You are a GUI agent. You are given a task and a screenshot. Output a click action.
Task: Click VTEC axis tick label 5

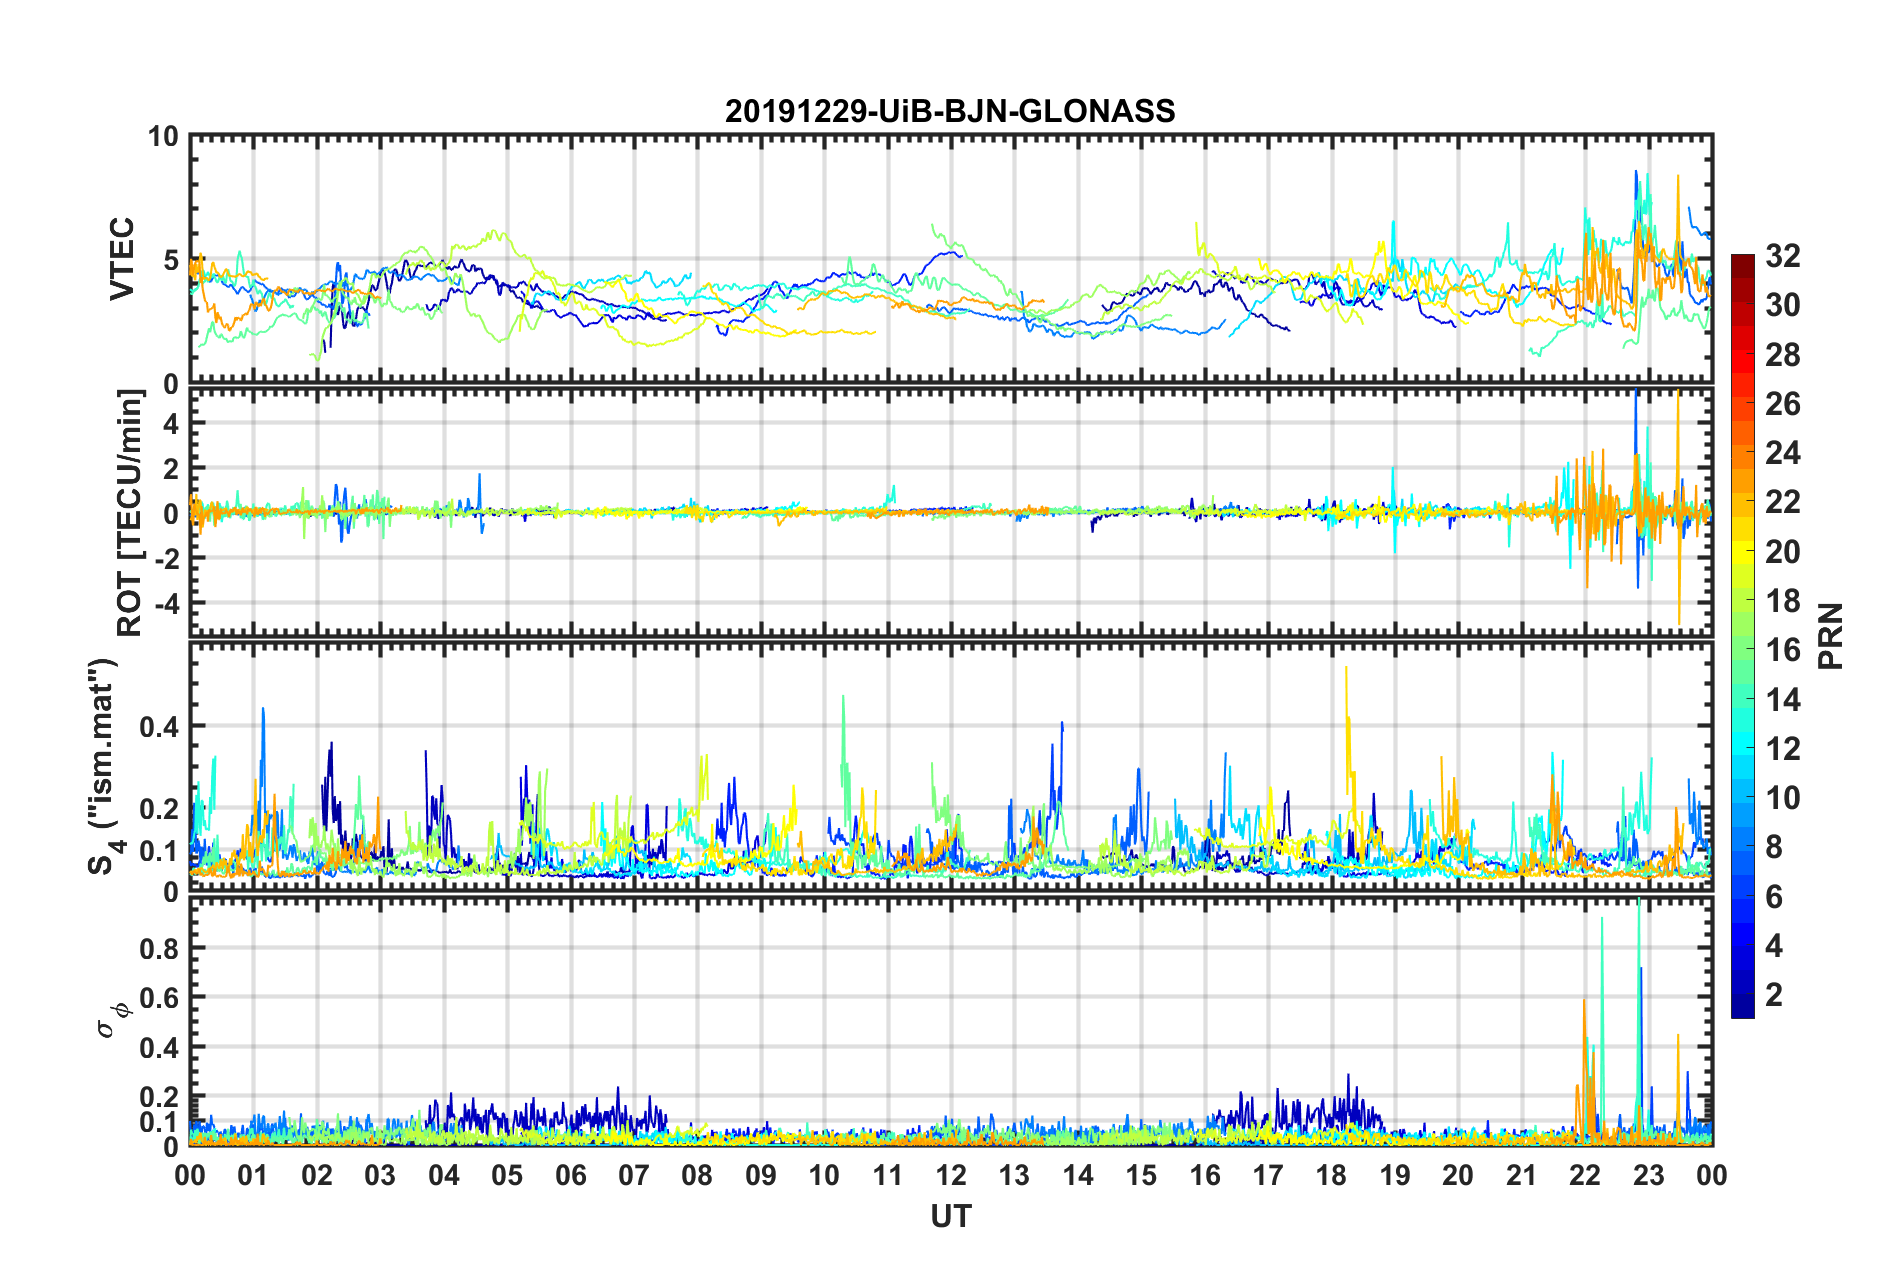pyautogui.click(x=171, y=260)
